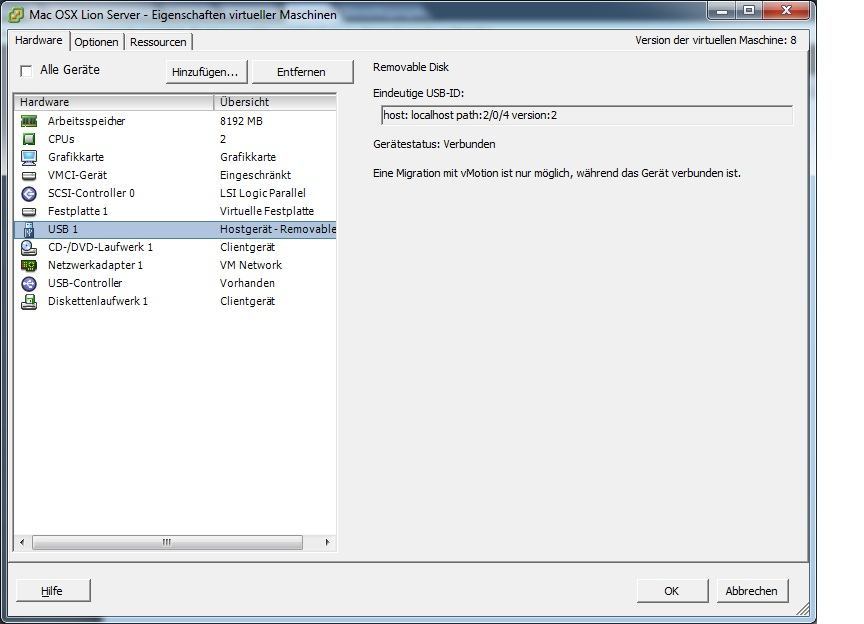Image resolution: width=864 pixels, height=624 pixels.
Task: Click the Eindeutige USB-ID field
Action: (587, 115)
